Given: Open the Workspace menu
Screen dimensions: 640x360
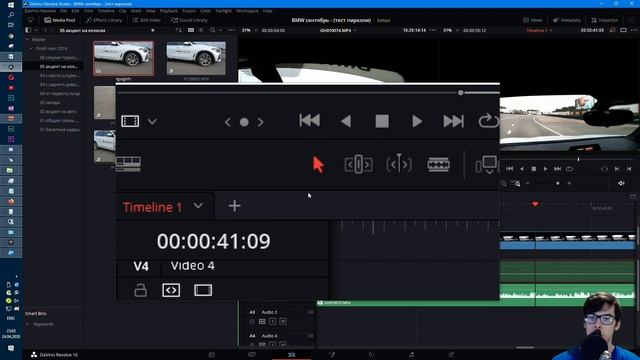Looking at the screenshot, I should tap(247, 11).
